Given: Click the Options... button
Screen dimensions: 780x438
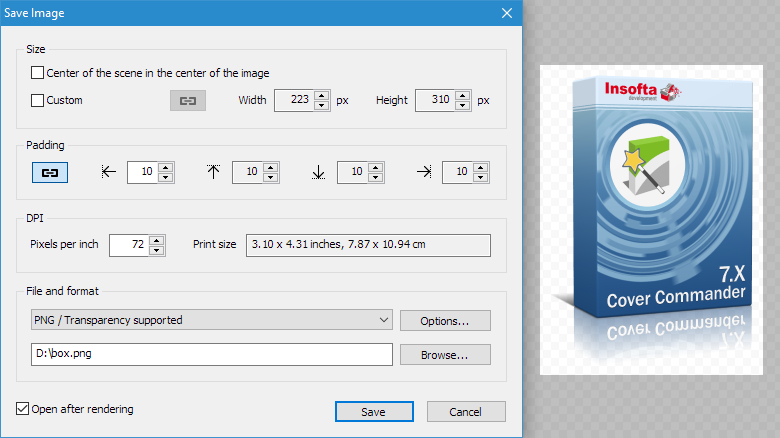Looking at the screenshot, I should [x=445, y=321].
